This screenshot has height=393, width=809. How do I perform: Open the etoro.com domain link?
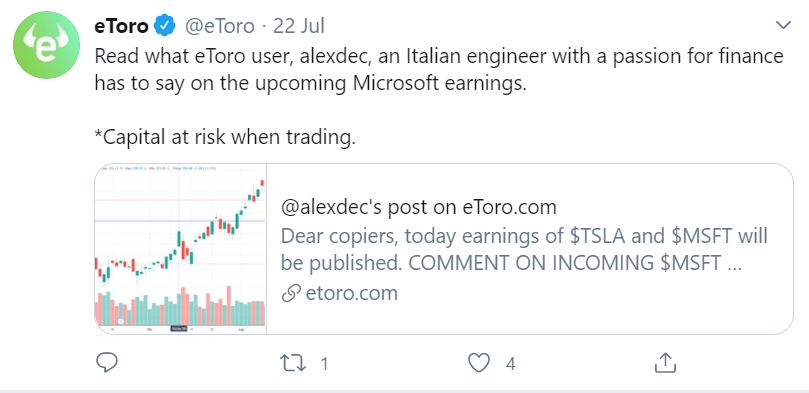(351, 293)
